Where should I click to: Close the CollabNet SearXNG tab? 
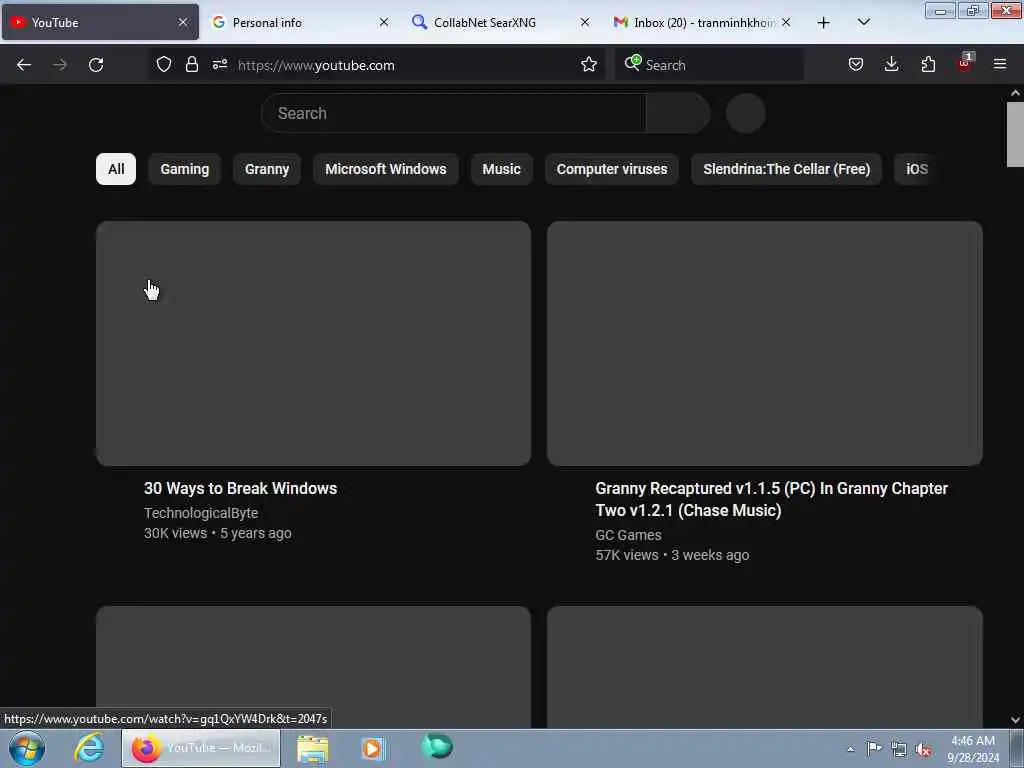584,22
